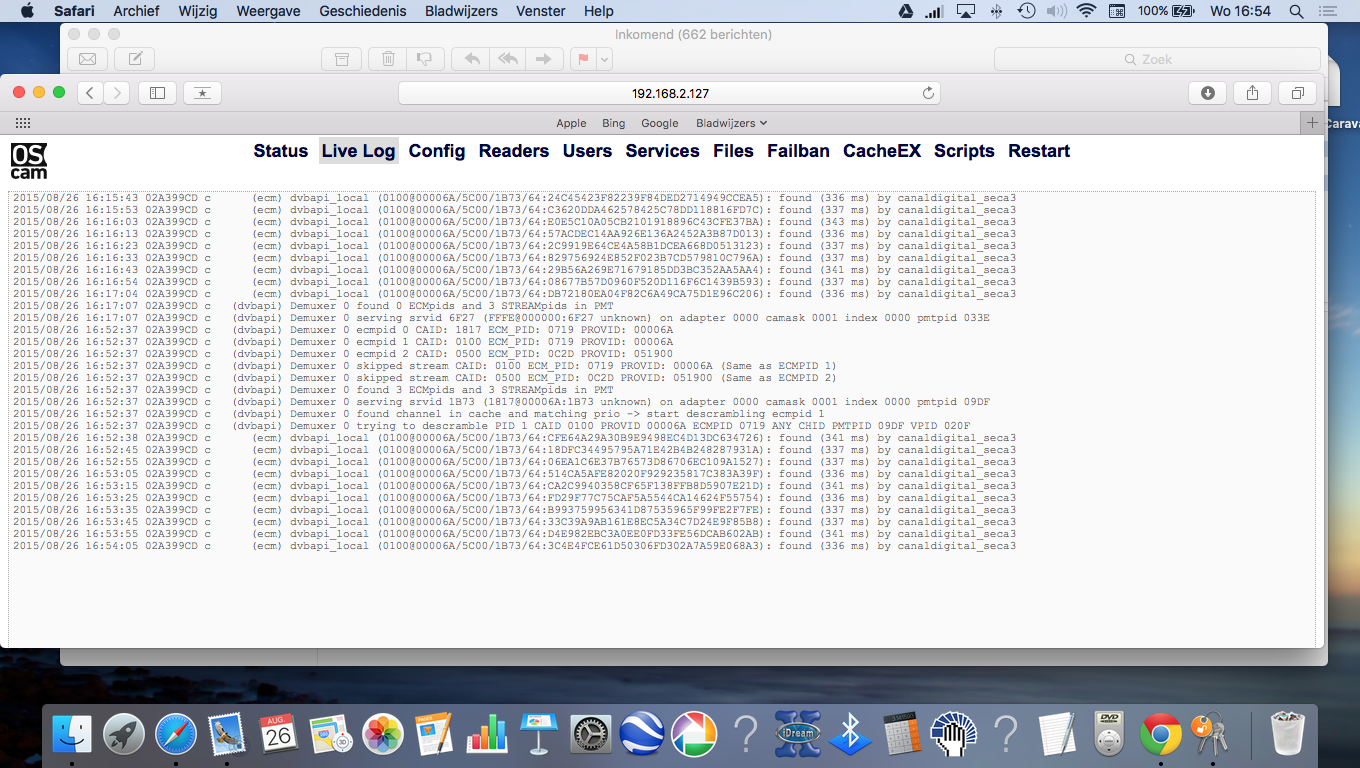Viewport: 1360px width, 768px height.
Task: Open System Preferences from the Dock
Action: coord(590,735)
